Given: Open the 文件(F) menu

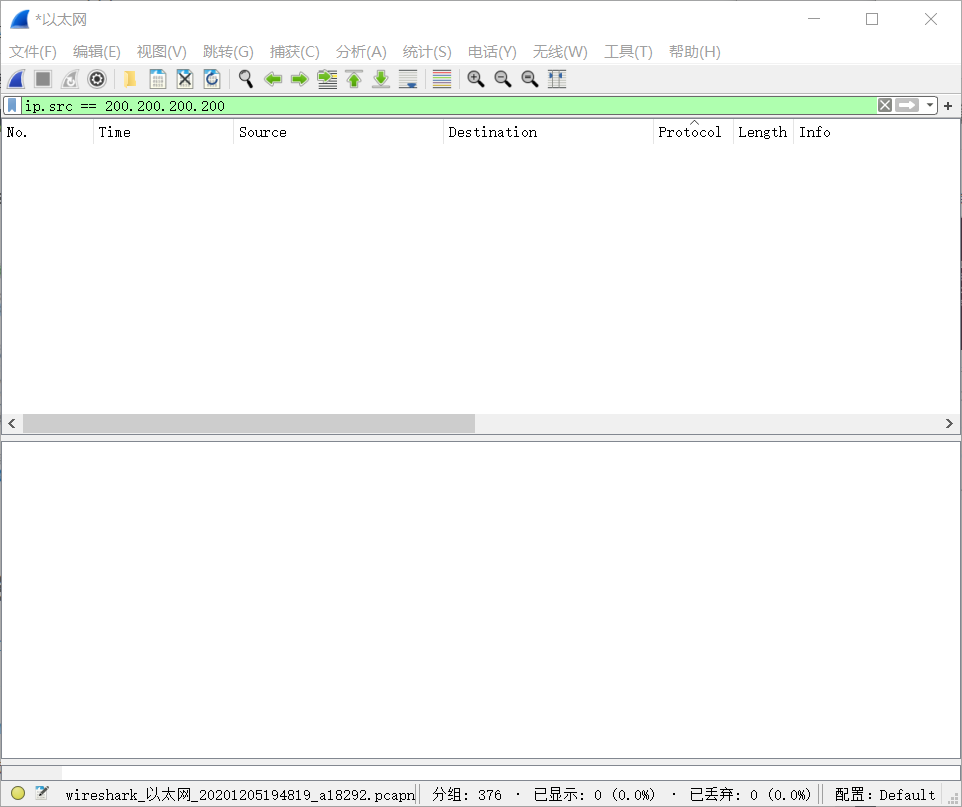Looking at the screenshot, I should pyautogui.click(x=33, y=52).
